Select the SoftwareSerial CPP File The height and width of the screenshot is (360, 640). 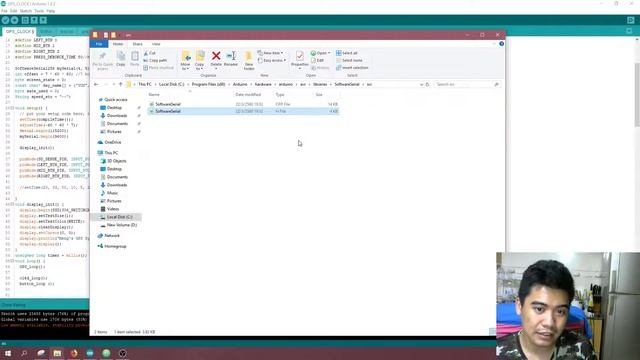point(244,104)
